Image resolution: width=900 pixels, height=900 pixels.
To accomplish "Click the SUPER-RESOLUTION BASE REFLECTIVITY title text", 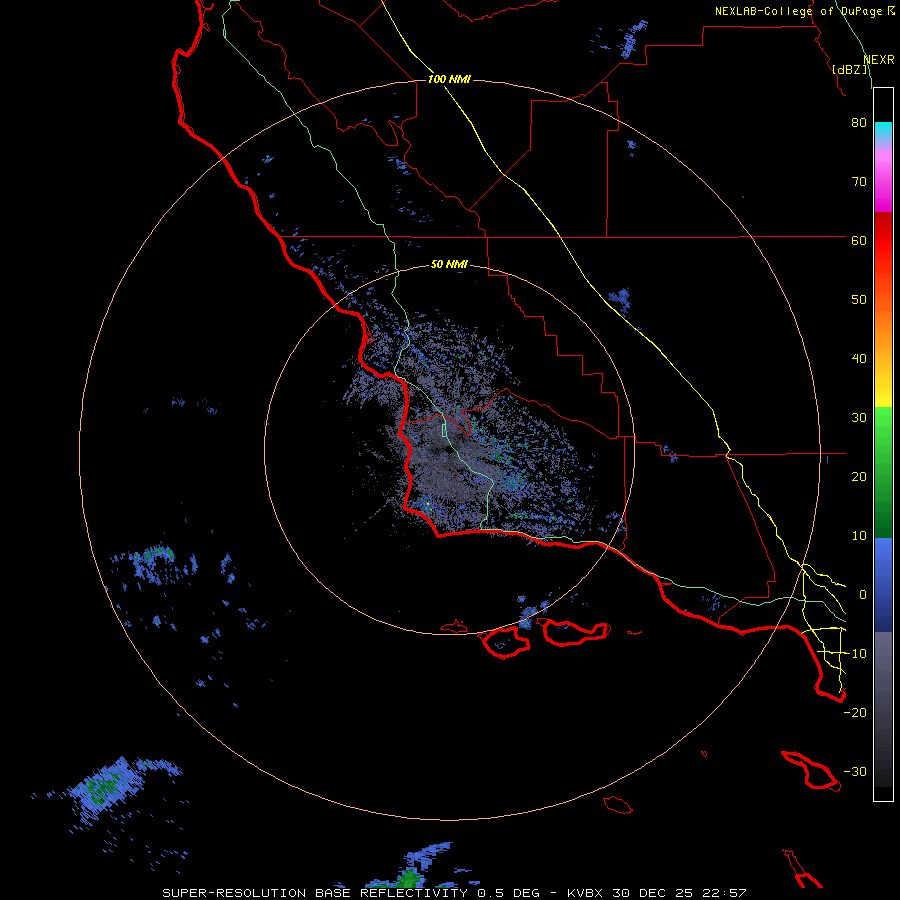I will click(315, 893).
